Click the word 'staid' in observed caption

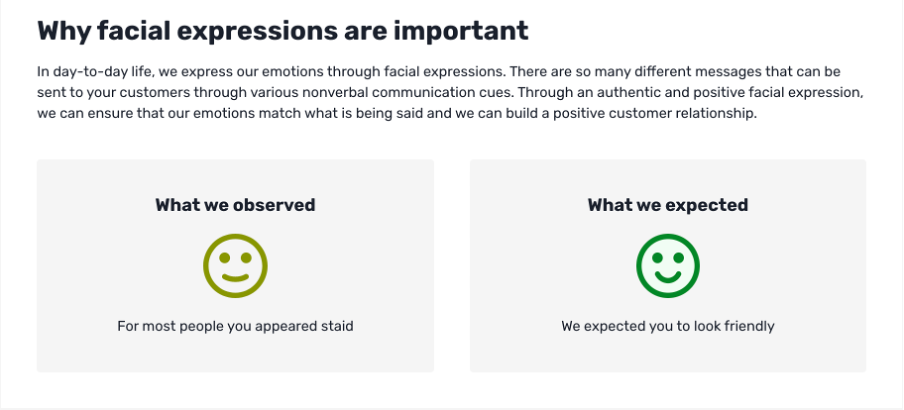pos(337,326)
